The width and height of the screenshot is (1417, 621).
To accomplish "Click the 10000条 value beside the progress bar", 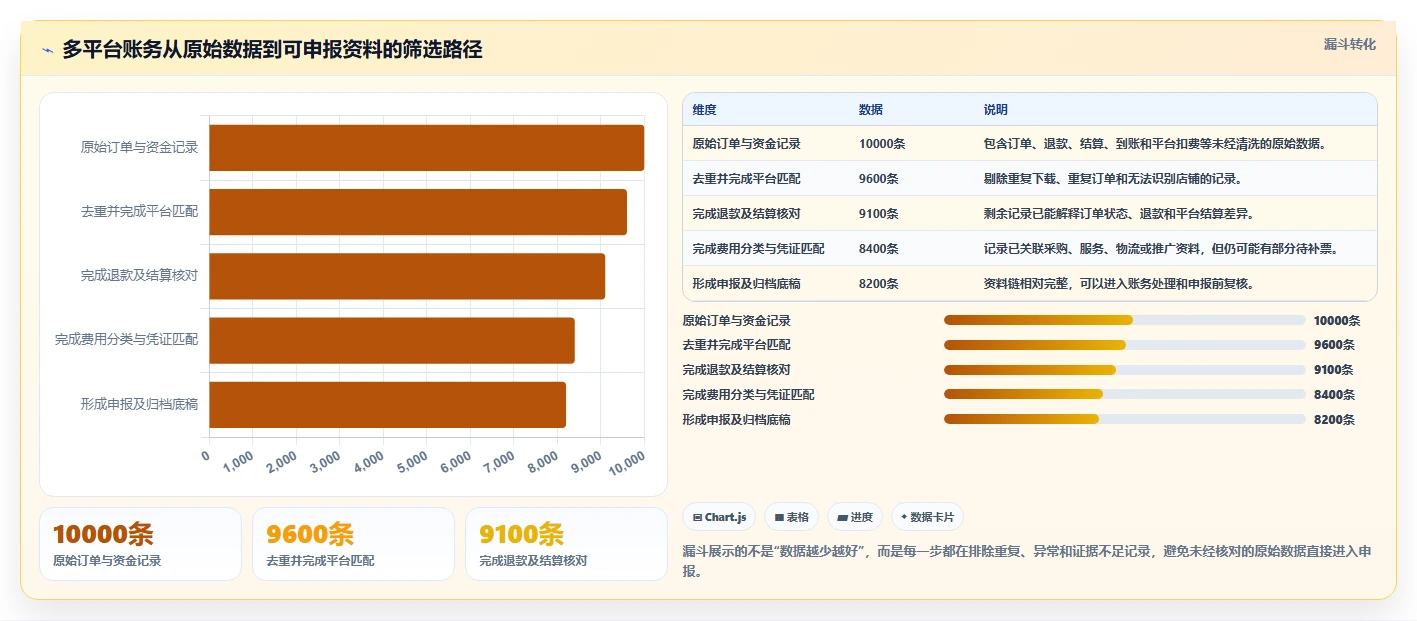I will tap(1337, 321).
